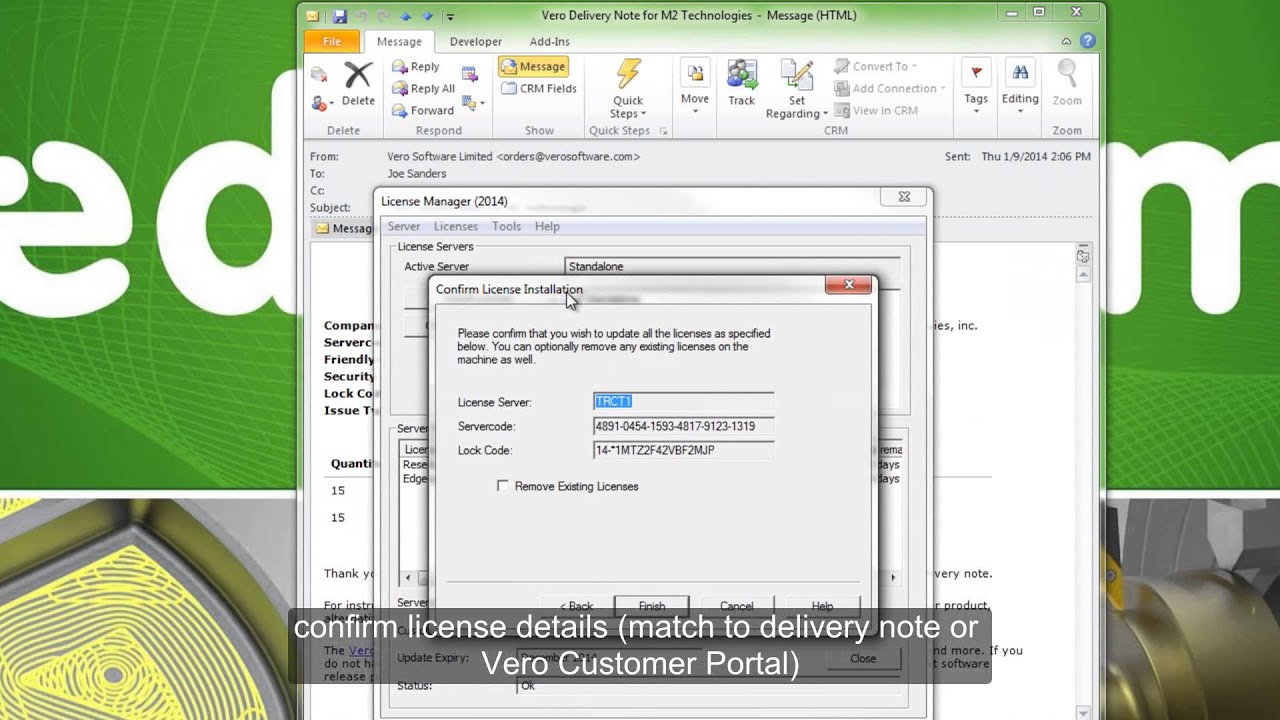
Task: Open the Quick Steps gallery
Action: (628, 90)
